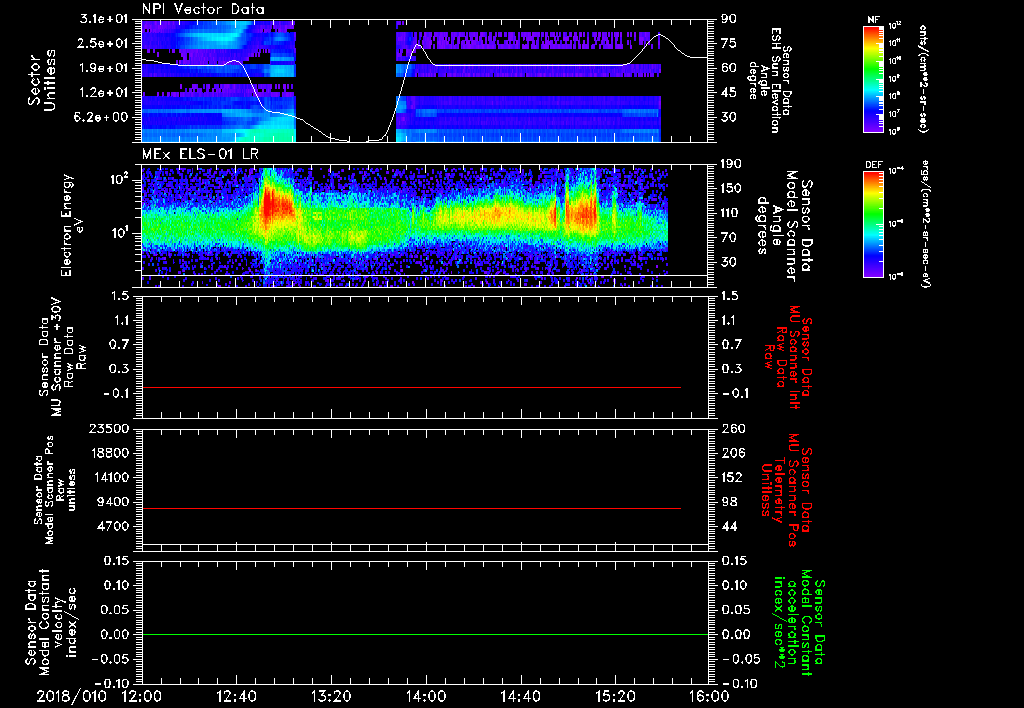
Task: Click the "2.5e+01" sector tick value
Action: pos(102,43)
